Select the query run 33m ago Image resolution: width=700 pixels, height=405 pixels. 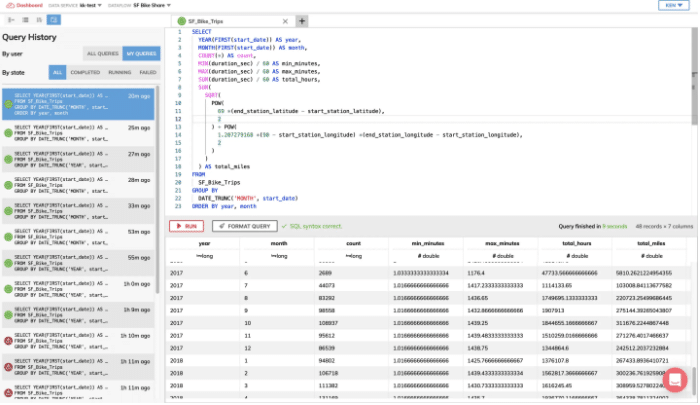[78, 211]
